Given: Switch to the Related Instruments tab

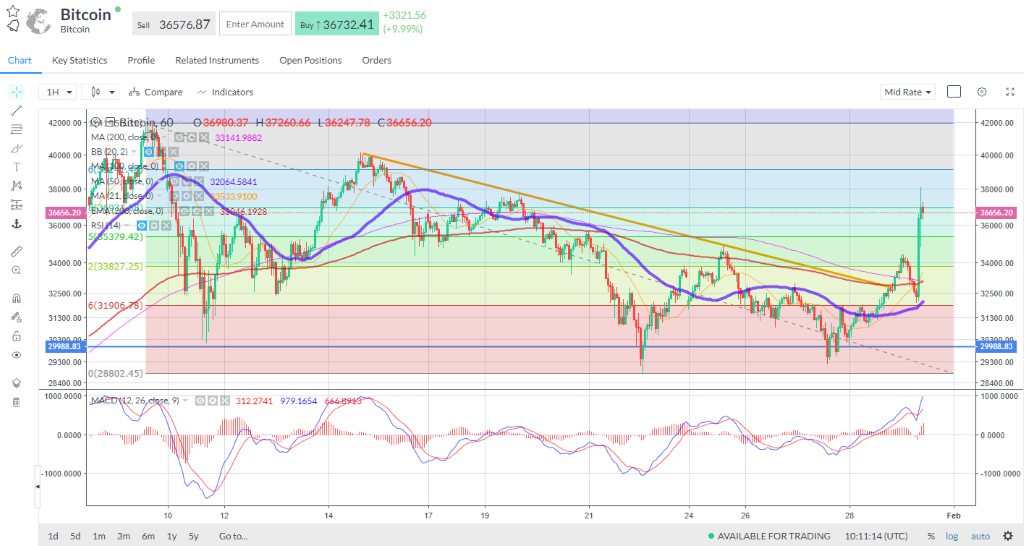Looking at the screenshot, I should click(x=217, y=60).
